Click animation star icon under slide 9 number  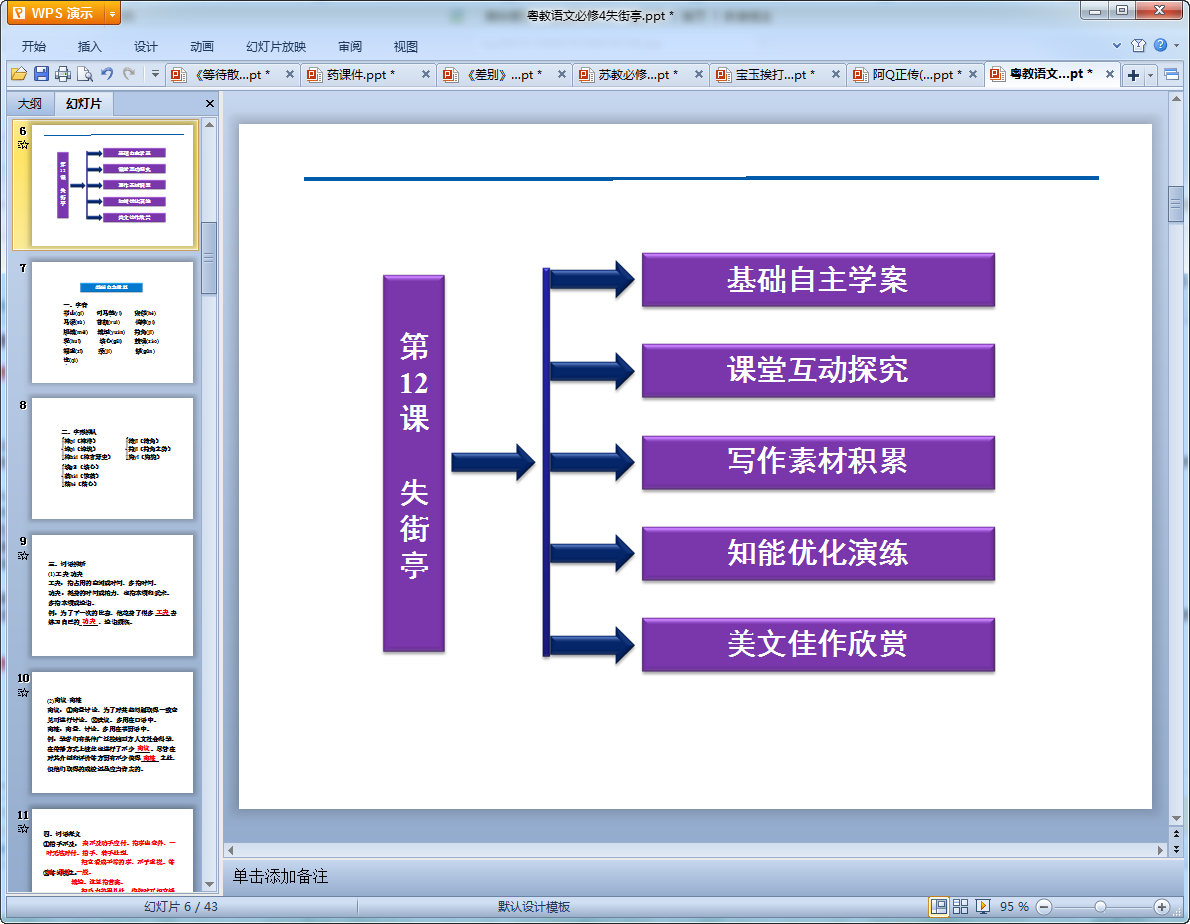click(23, 555)
